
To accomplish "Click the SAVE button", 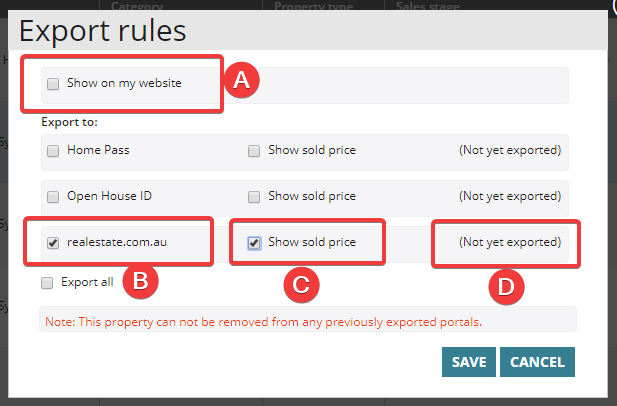I will 469,362.
